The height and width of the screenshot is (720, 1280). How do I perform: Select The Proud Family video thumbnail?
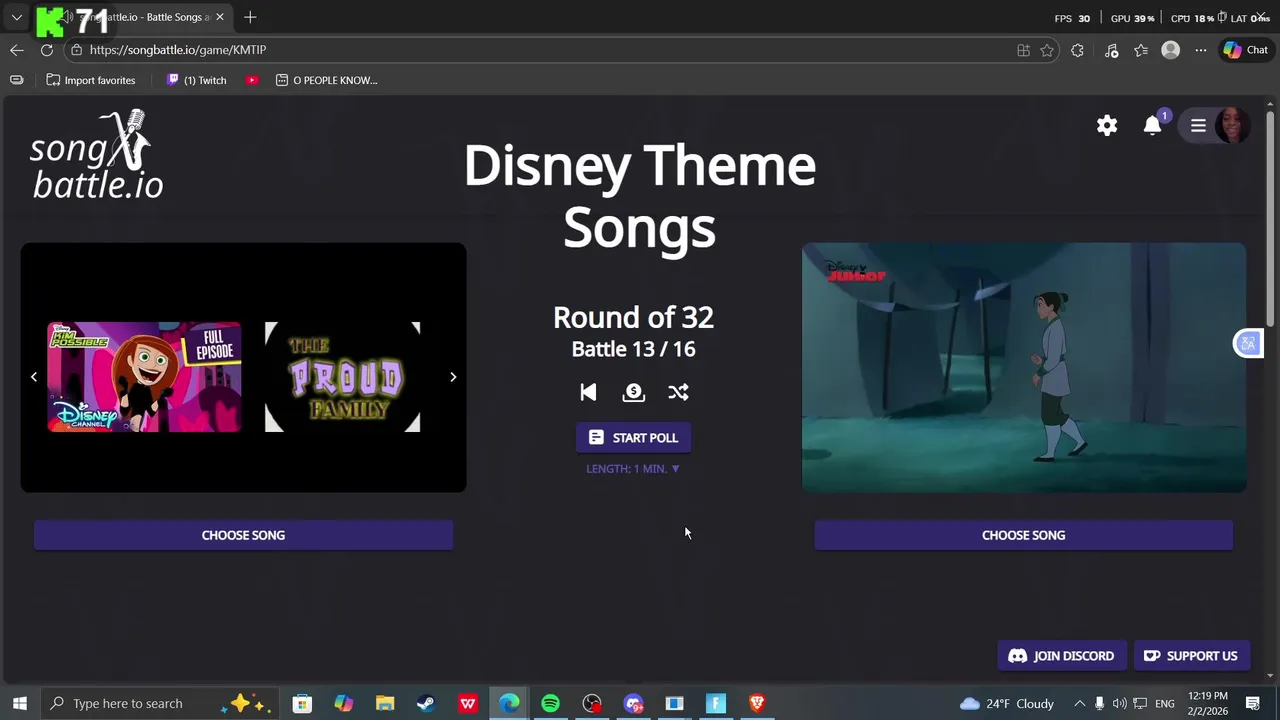(x=342, y=377)
